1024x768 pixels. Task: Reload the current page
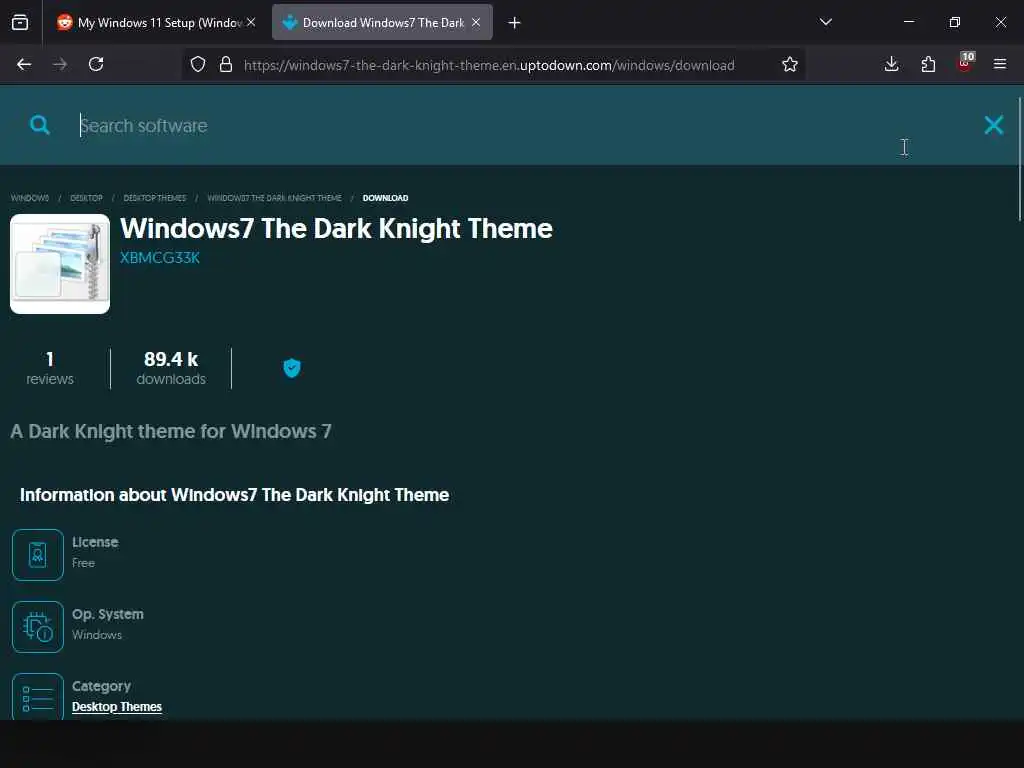(96, 64)
